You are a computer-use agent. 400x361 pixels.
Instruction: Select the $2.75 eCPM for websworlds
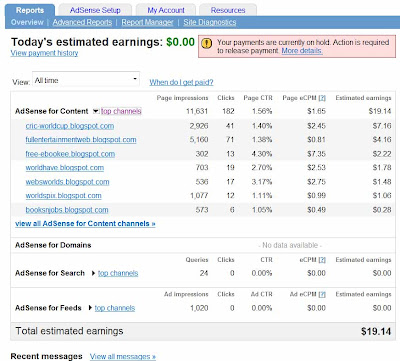pos(316,182)
